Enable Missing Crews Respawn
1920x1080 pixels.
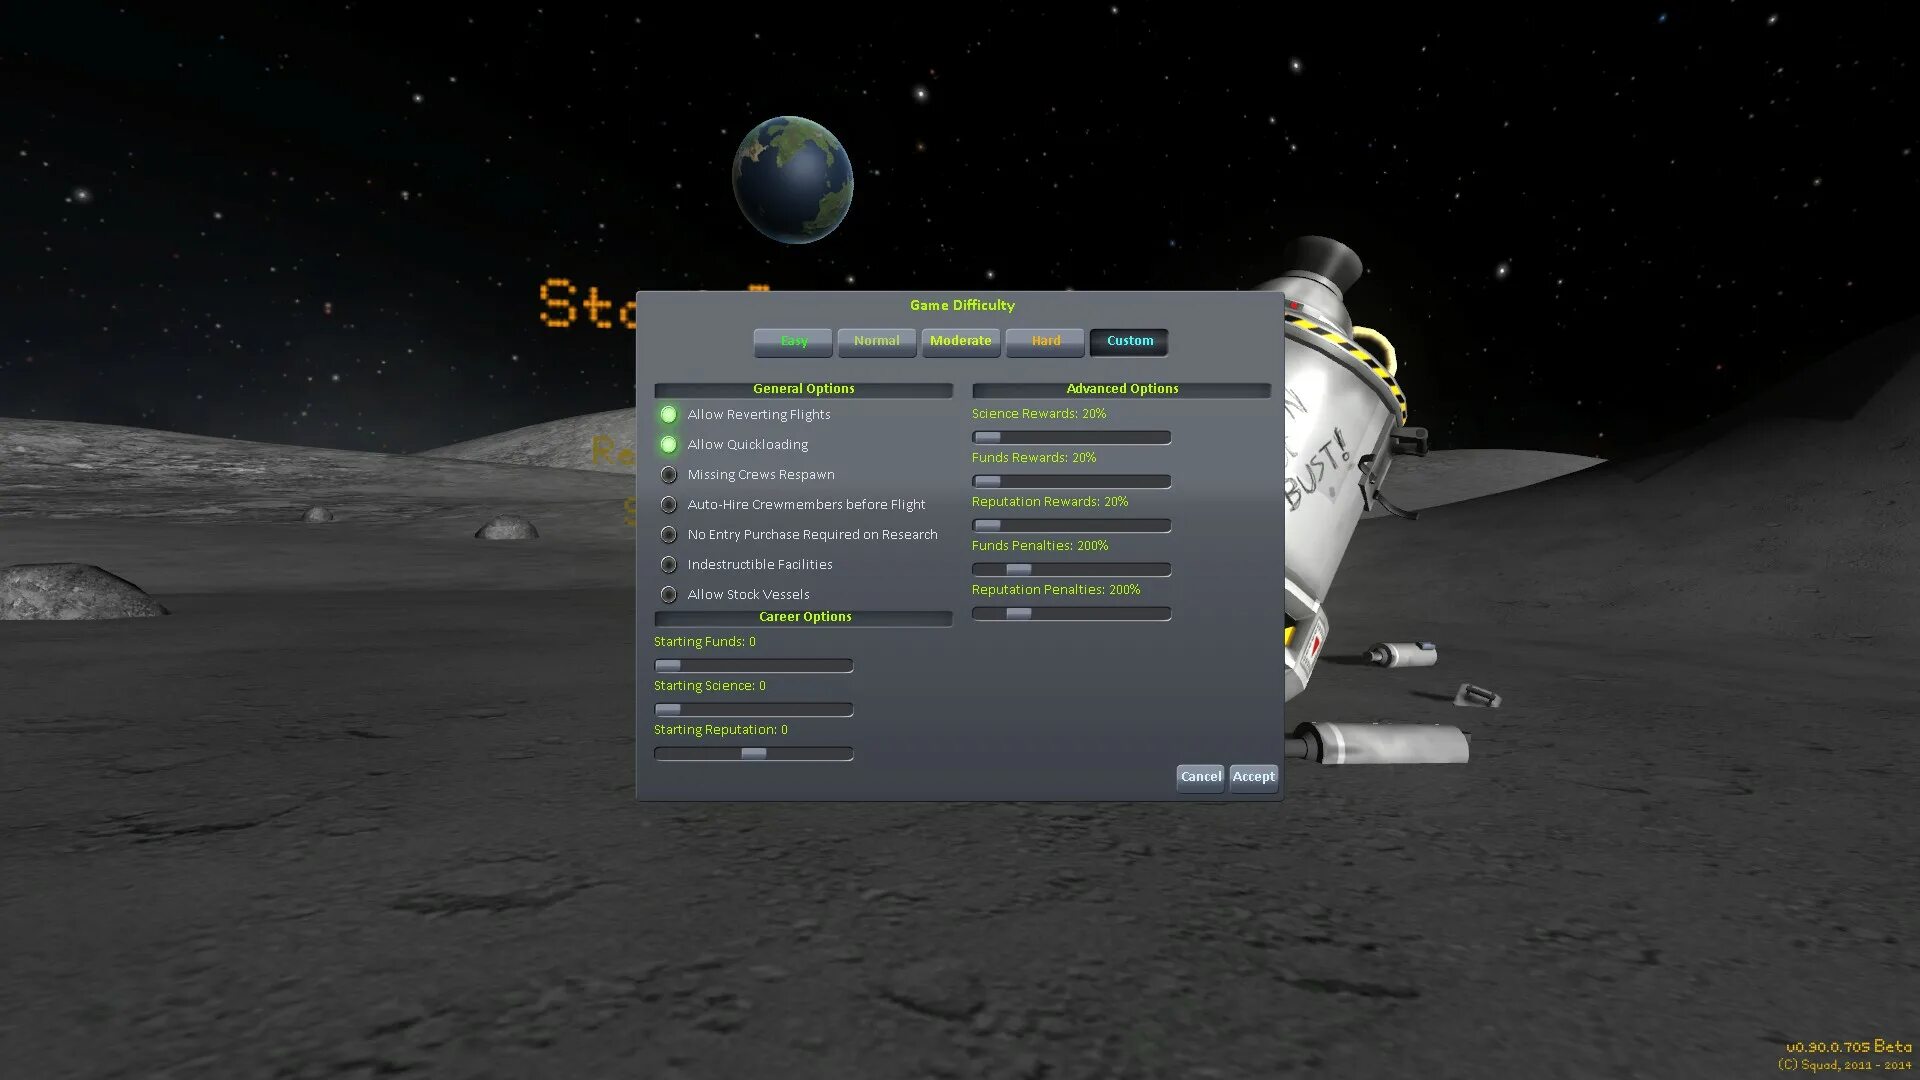[668, 474]
